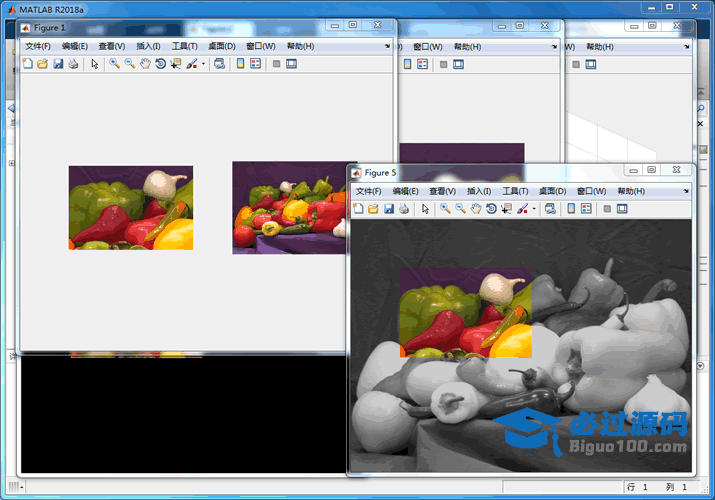
Task: Click the Rotate 3D tool in Figure 1
Action: point(161,64)
